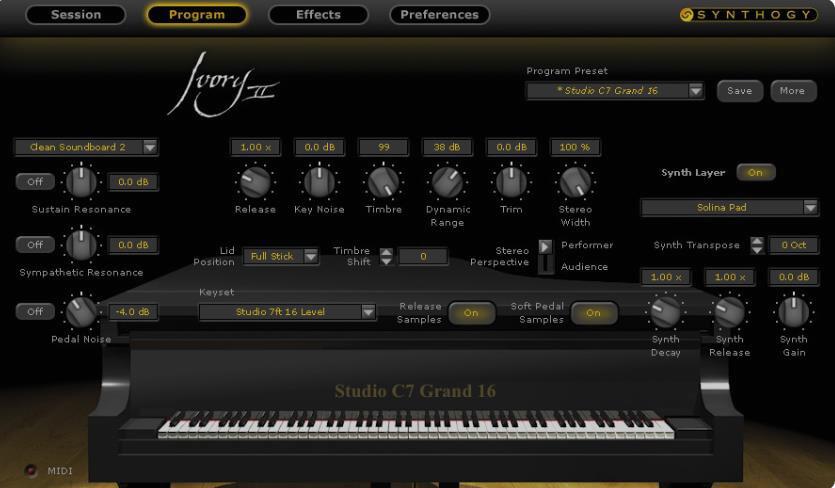Viewport: 835px width, 488px height.
Task: Toggle Sympathetic Resonance Off button
Action: click(35, 245)
